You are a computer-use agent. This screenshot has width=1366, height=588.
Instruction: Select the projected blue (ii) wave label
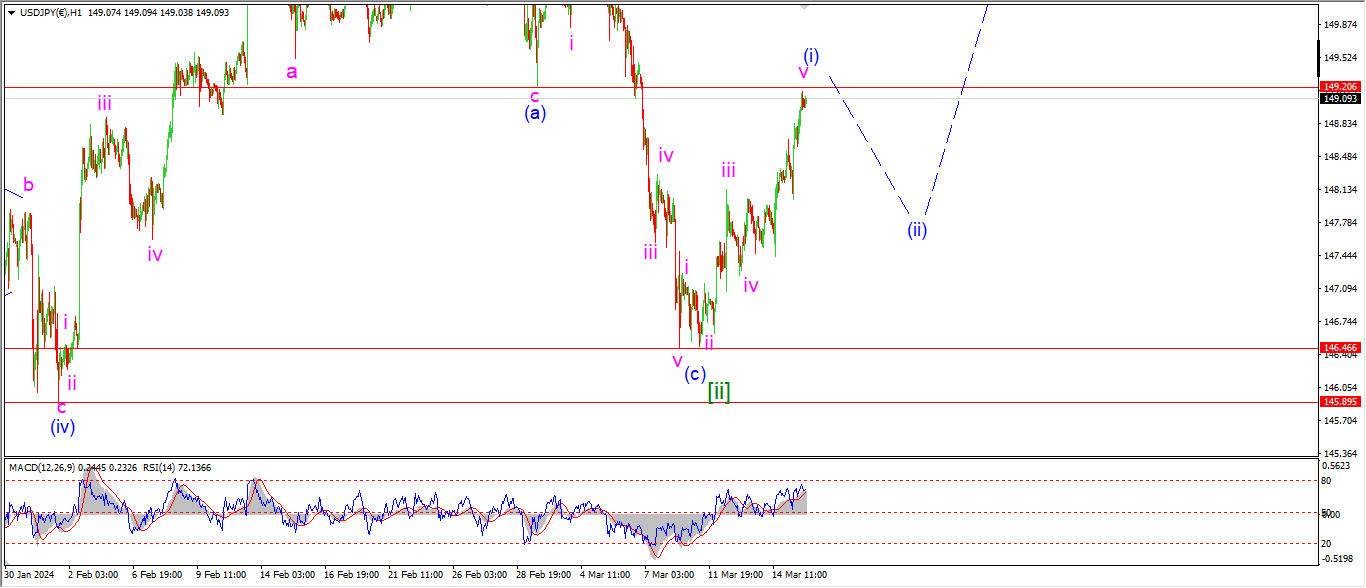[917, 229]
